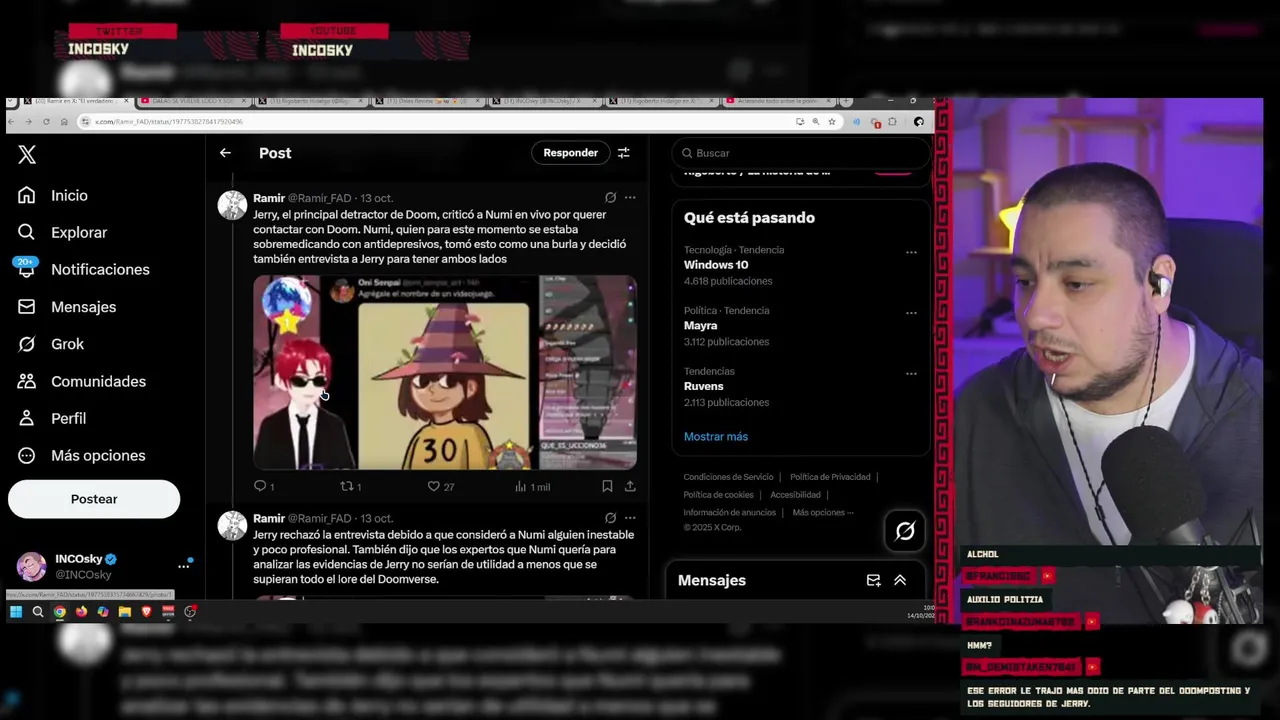Share the first Ramir post
1280x720 pixels.
(x=630, y=486)
